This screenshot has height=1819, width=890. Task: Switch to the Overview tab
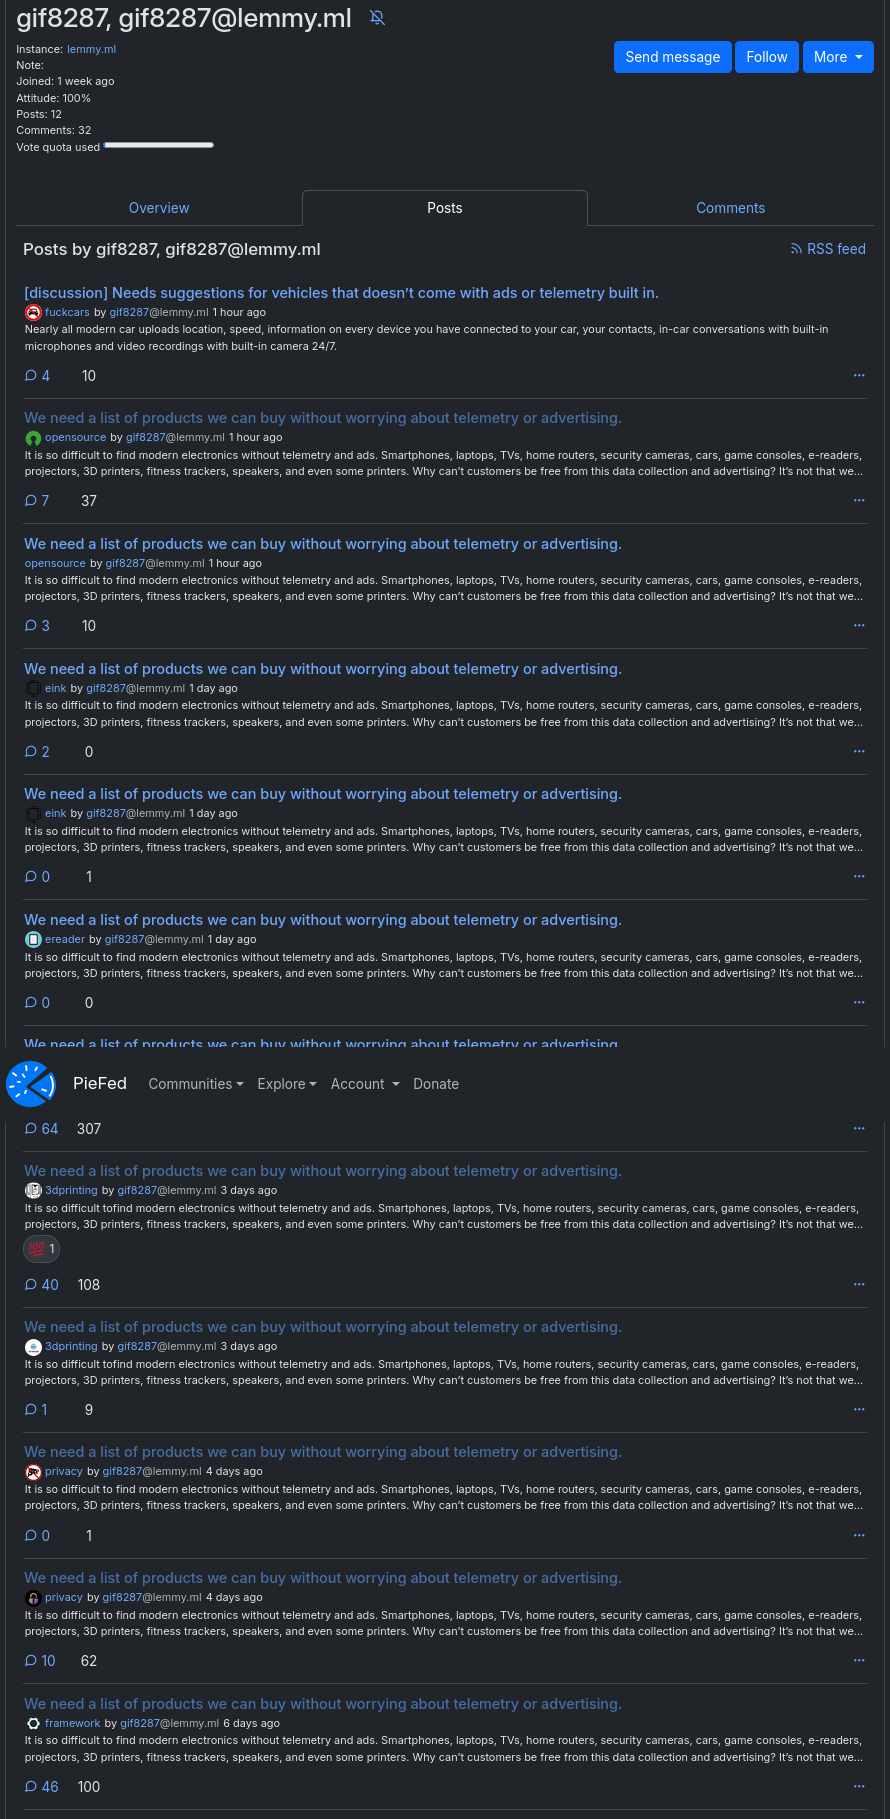coord(159,208)
